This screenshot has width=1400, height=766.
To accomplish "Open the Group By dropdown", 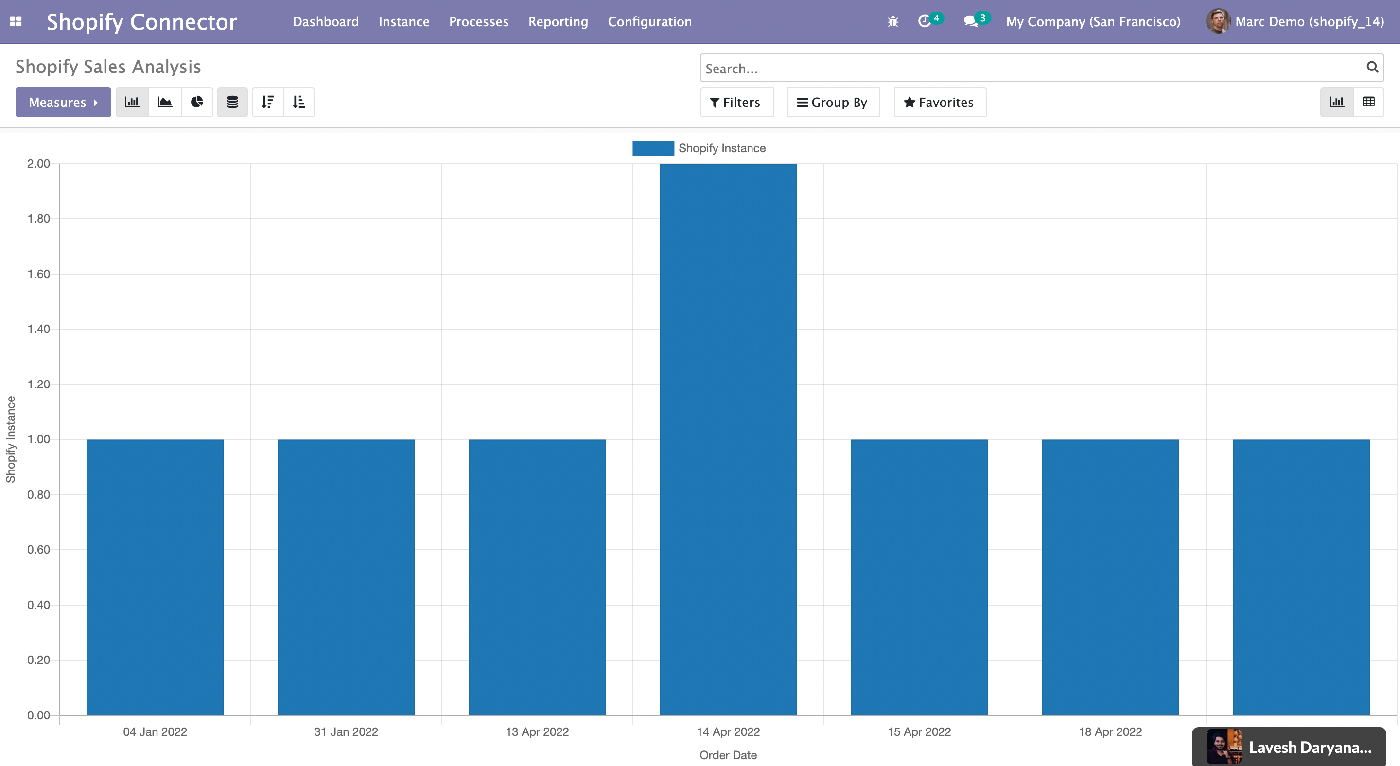I will click(833, 102).
